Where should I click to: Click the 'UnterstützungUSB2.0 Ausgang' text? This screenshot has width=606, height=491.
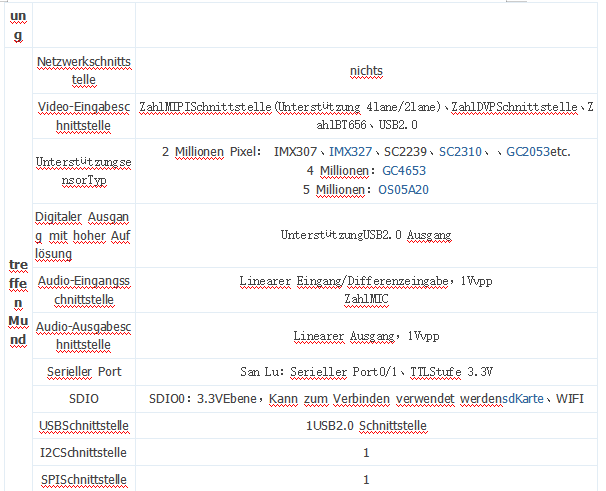pos(366,235)
